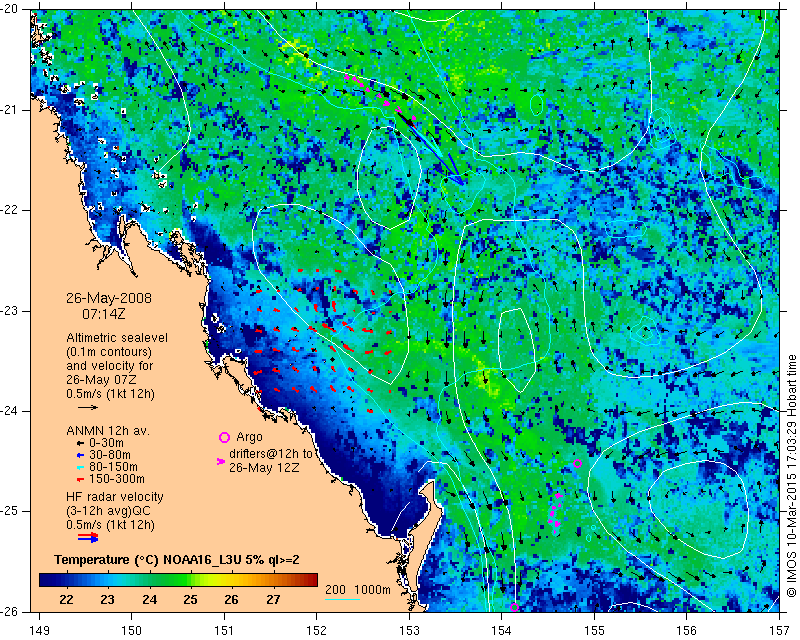This screenshot has width=800, height=640.
Task: Click the cyan line under 200 1000m label
Action: (342, 599)
